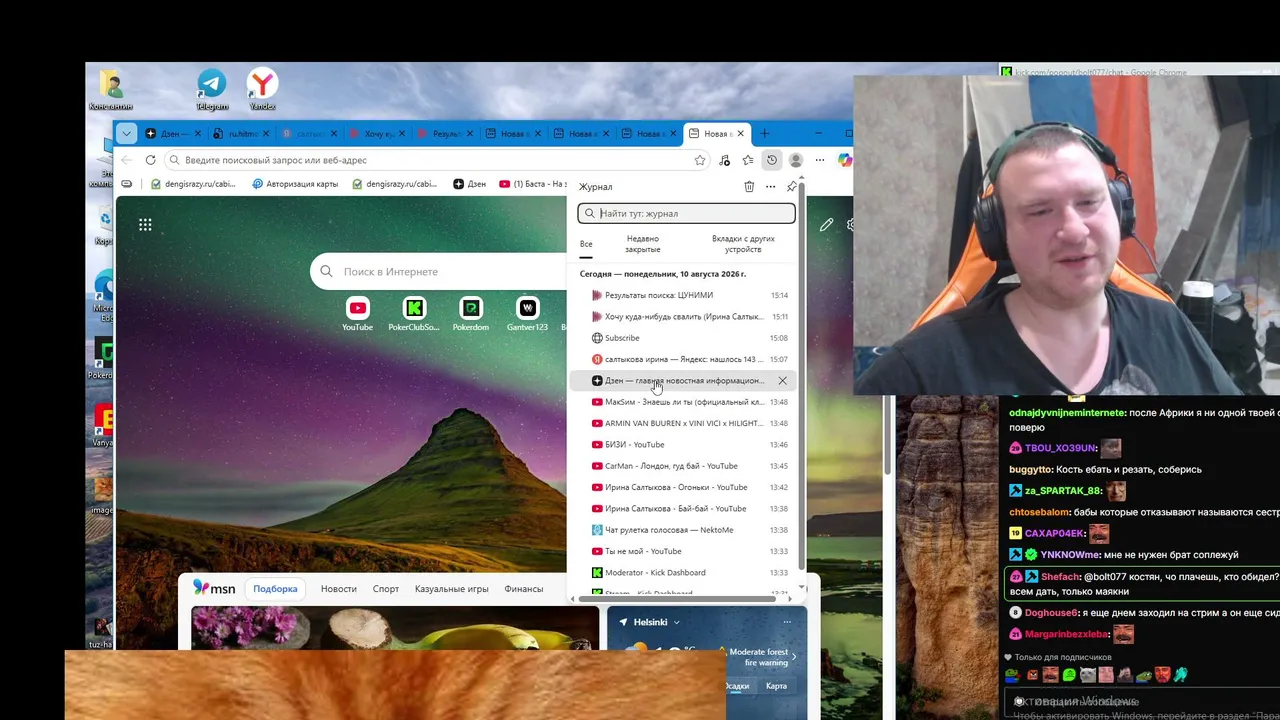Remove the Дзен history entry
This screenshot has width=1280, height=720.
pos(782,381)
